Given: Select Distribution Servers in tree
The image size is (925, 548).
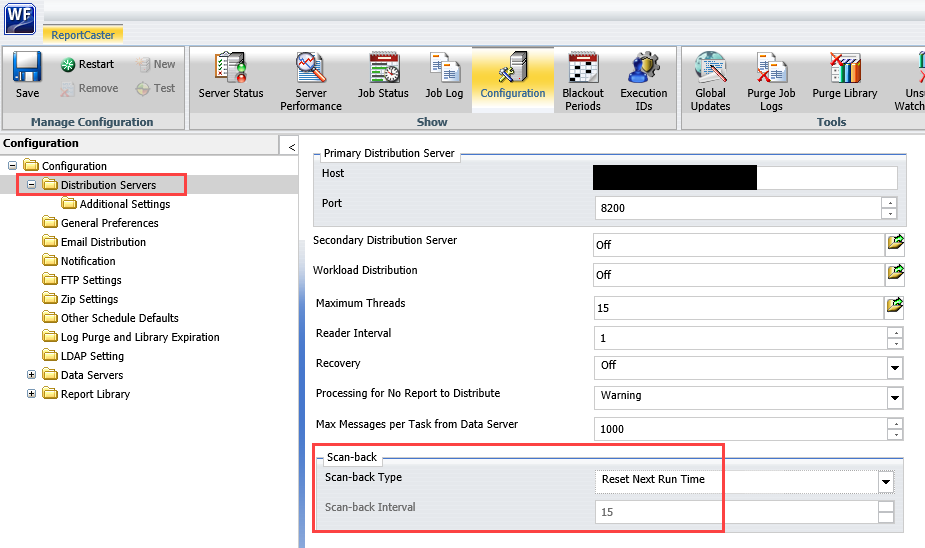Looking at the screenshot, I should pos(108,185).
